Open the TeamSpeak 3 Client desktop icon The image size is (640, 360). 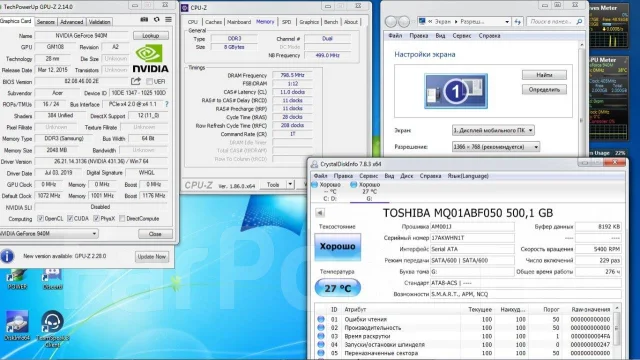click(53, 322)
